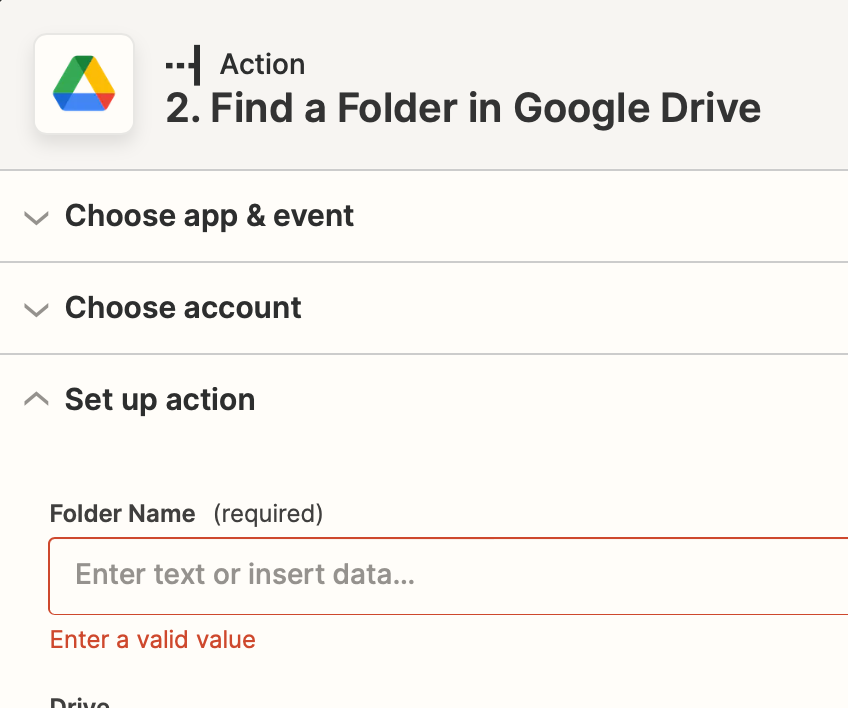Click the "Set up action" heading text
The image size is (848, 708).
point(160,400)
